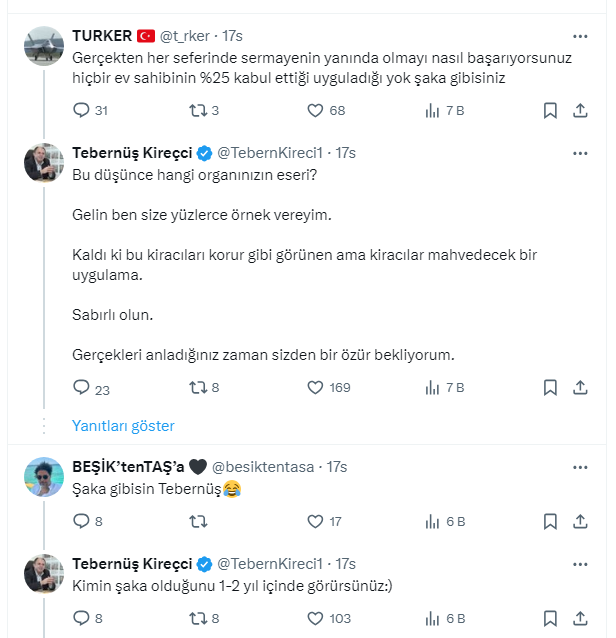Reply to Tebernüş's tweet with 23 replies
616x638 pixels.
tap(82, 388)
